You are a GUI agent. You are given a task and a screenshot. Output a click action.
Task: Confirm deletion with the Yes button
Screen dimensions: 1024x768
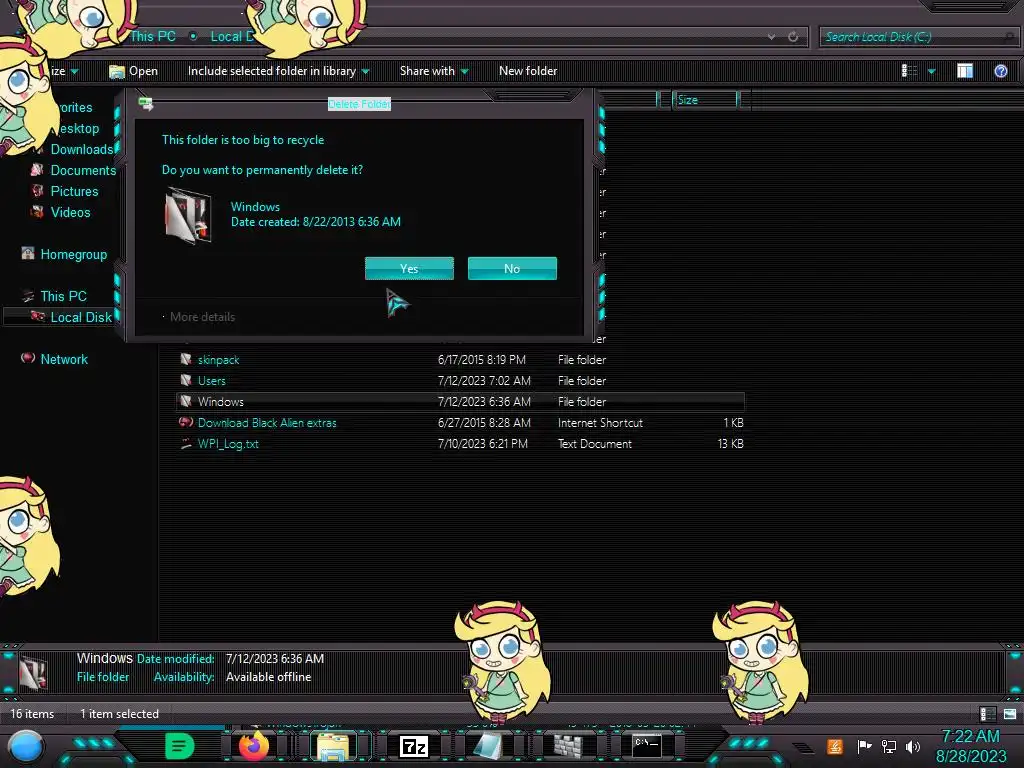point(409,268)
